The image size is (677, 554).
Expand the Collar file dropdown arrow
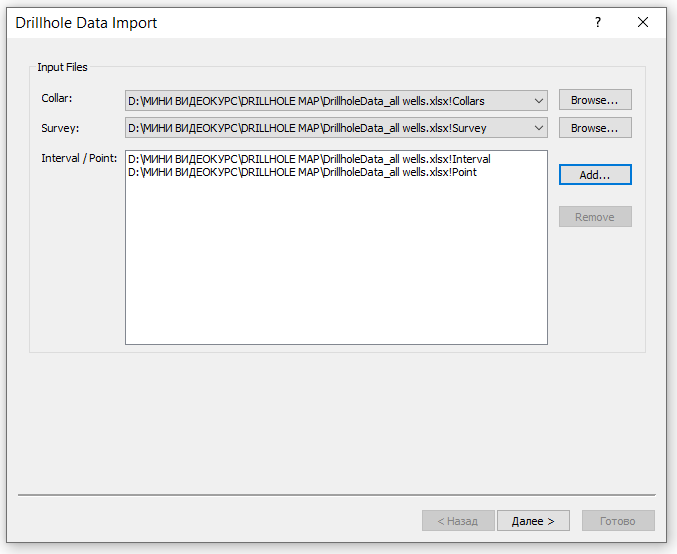click(x=540, y=100)
